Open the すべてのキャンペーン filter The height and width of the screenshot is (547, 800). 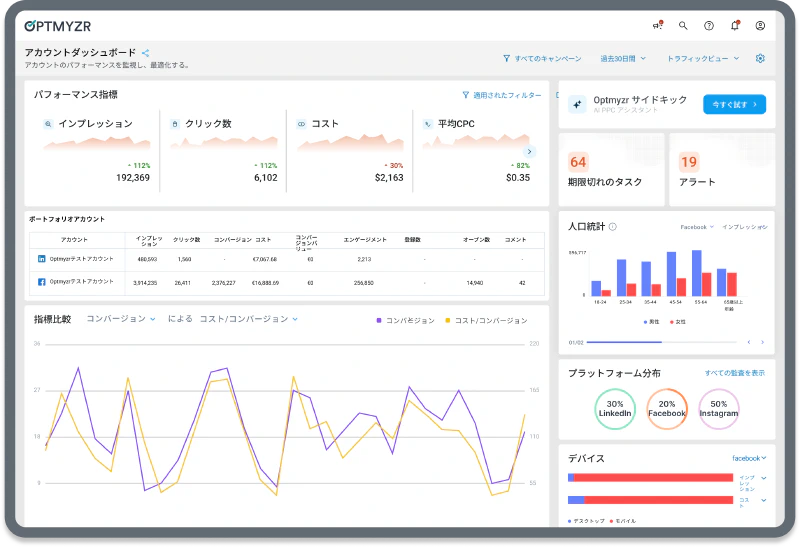pyautogui.click(x=542, y=59)
